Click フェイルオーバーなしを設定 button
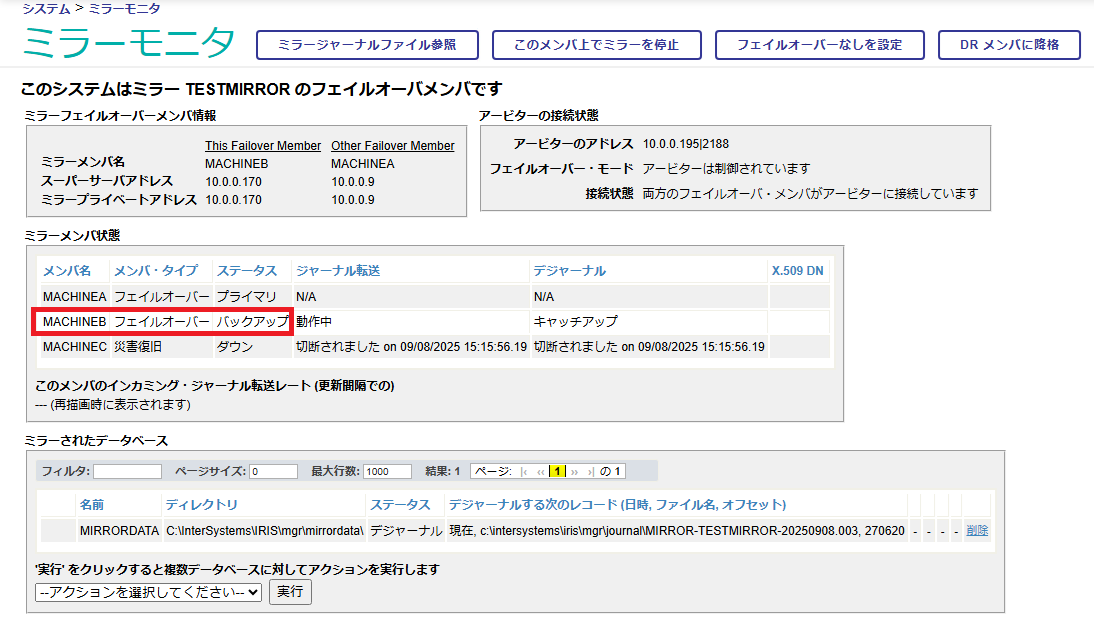This screenshot has height=628, width=1094. tap(819, 45)
